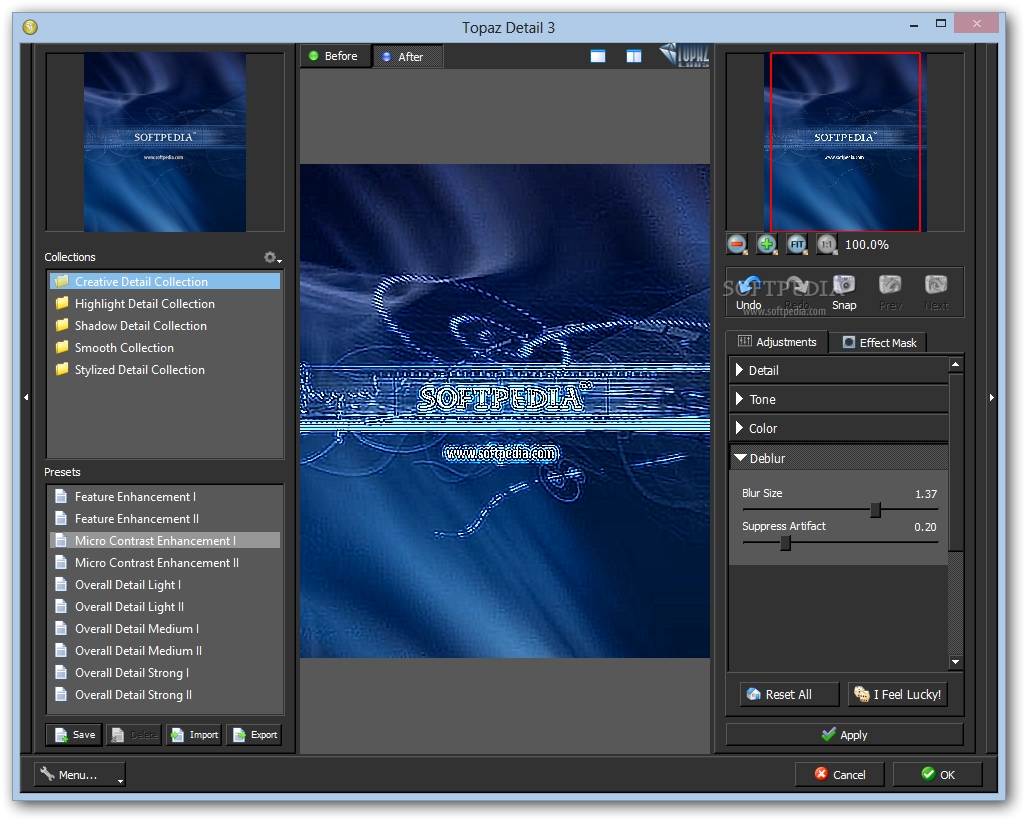Click the Topaz Detail window title icon
Viewport: 1026px width, 821px height.
(30, 27)
